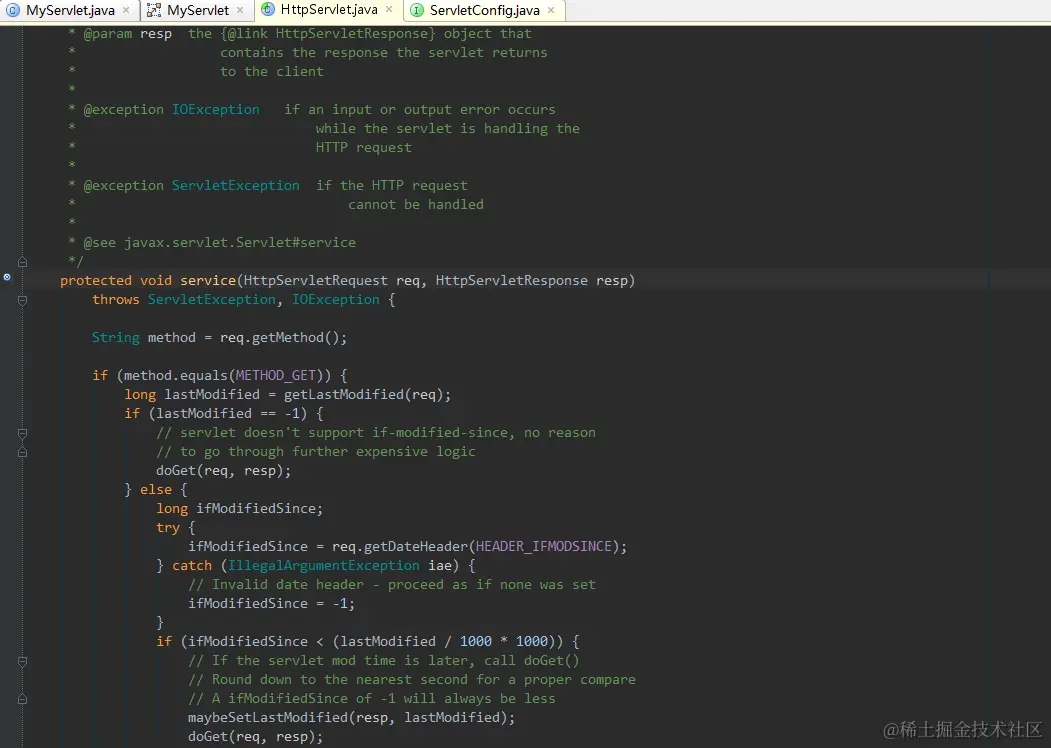Close the MyServlet diagram tab
Screen dimensions: 1051x748
pos(240,10)
